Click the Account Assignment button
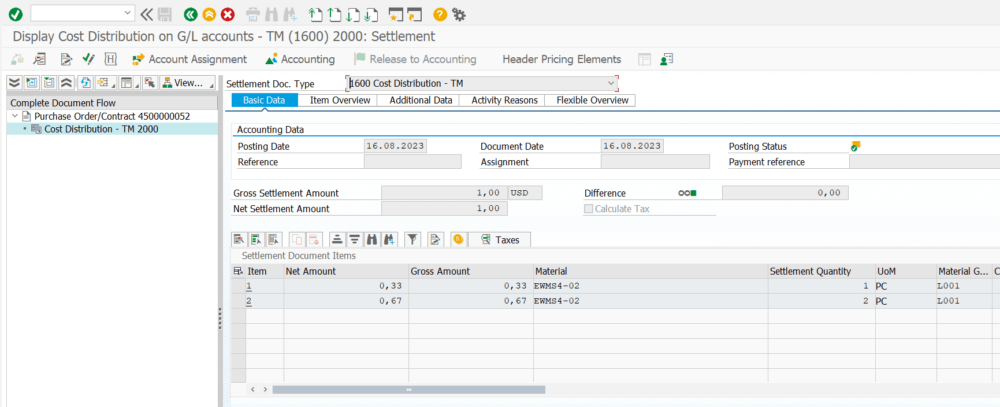The height and width of the screenshot is (407, 1000). (189, 59)
